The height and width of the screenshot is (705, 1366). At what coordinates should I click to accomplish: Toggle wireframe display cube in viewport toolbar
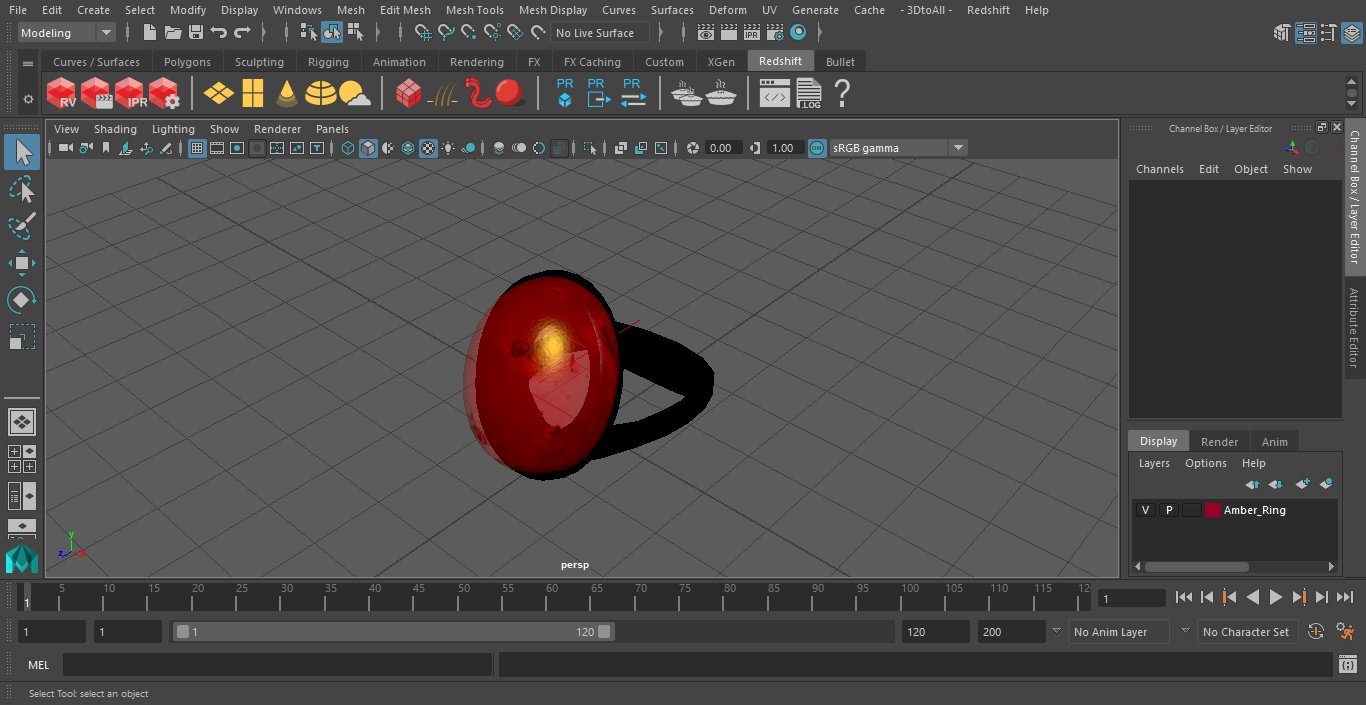(x=348, y=148)
